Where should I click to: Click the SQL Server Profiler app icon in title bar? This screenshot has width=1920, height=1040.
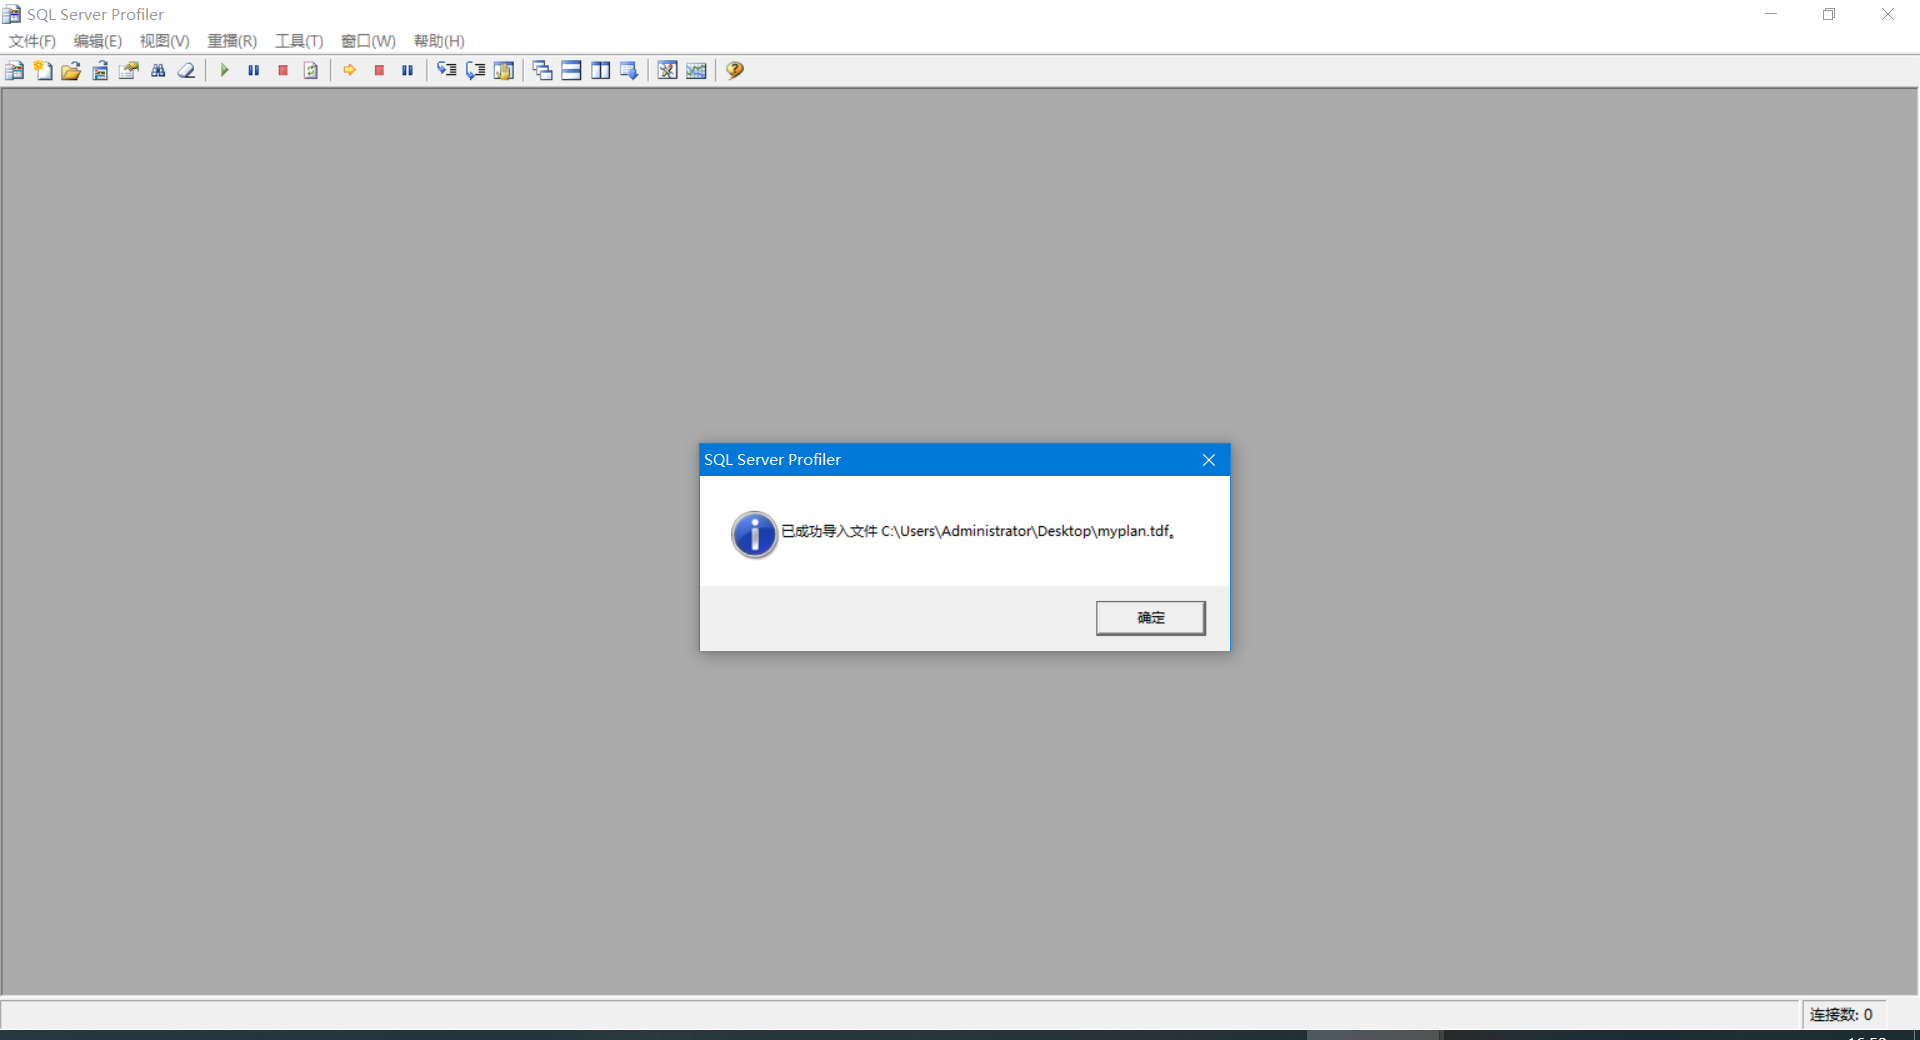click(x=12, y=14)
